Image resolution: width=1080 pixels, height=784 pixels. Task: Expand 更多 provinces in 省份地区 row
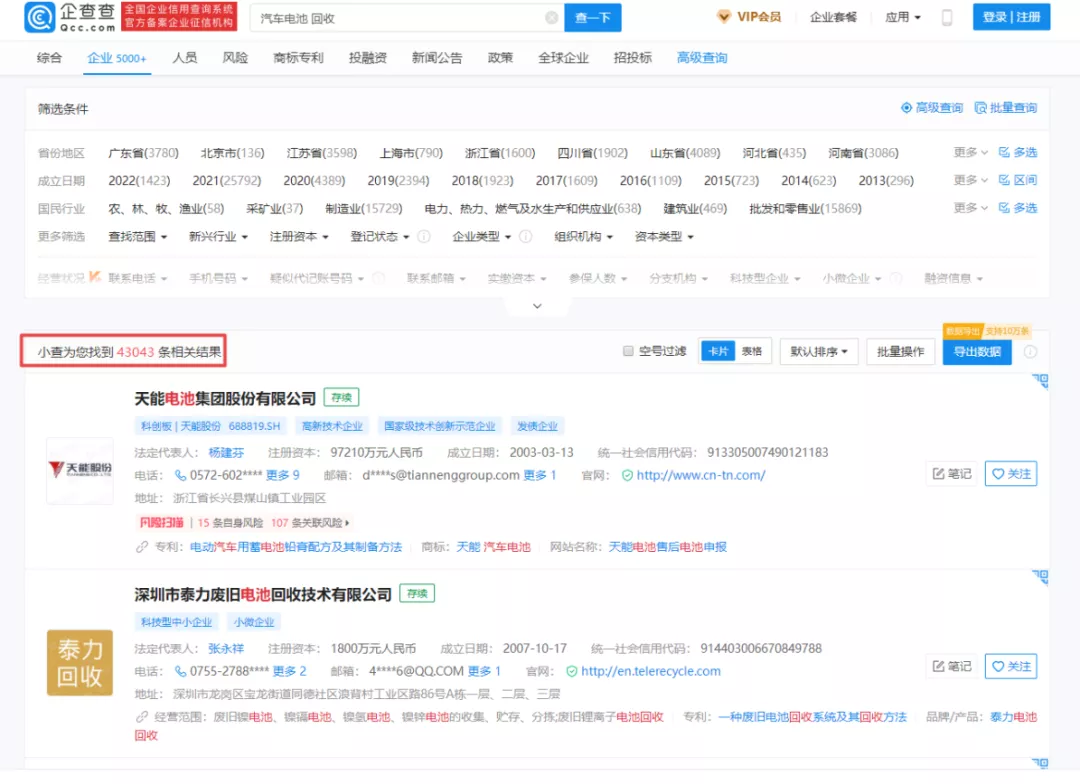(x=970, y=152)
